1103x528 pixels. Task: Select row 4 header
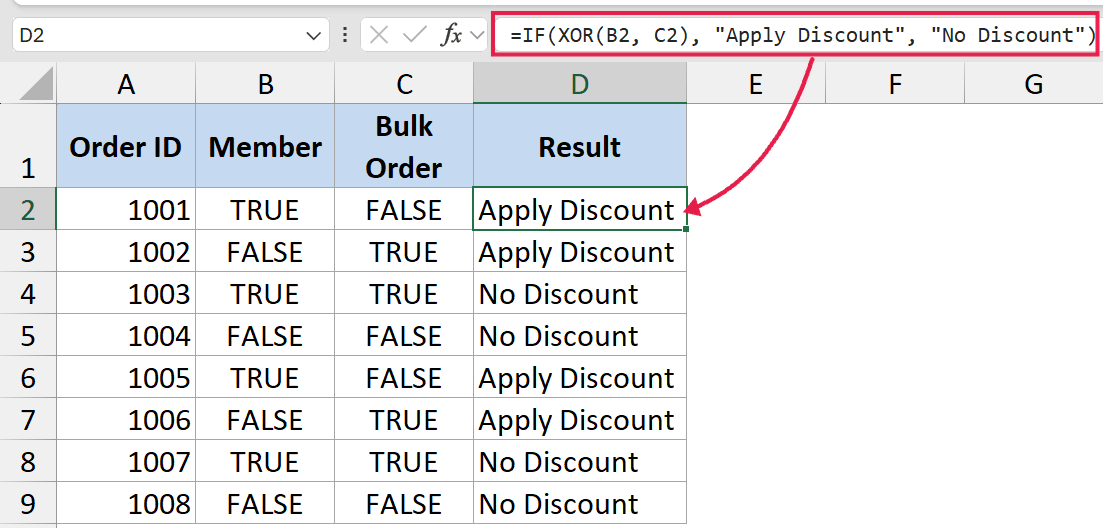(28, 293)
